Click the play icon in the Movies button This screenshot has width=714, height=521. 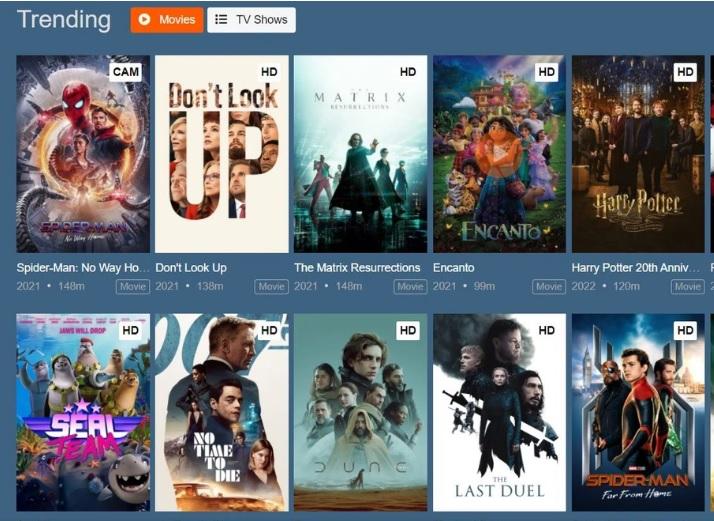[x=144, y=19]
